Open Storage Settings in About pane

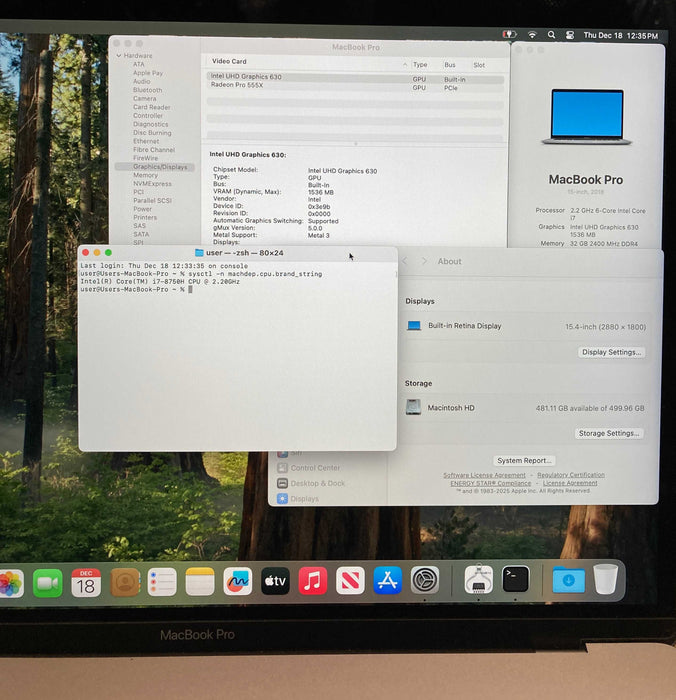tap(609, 433)
